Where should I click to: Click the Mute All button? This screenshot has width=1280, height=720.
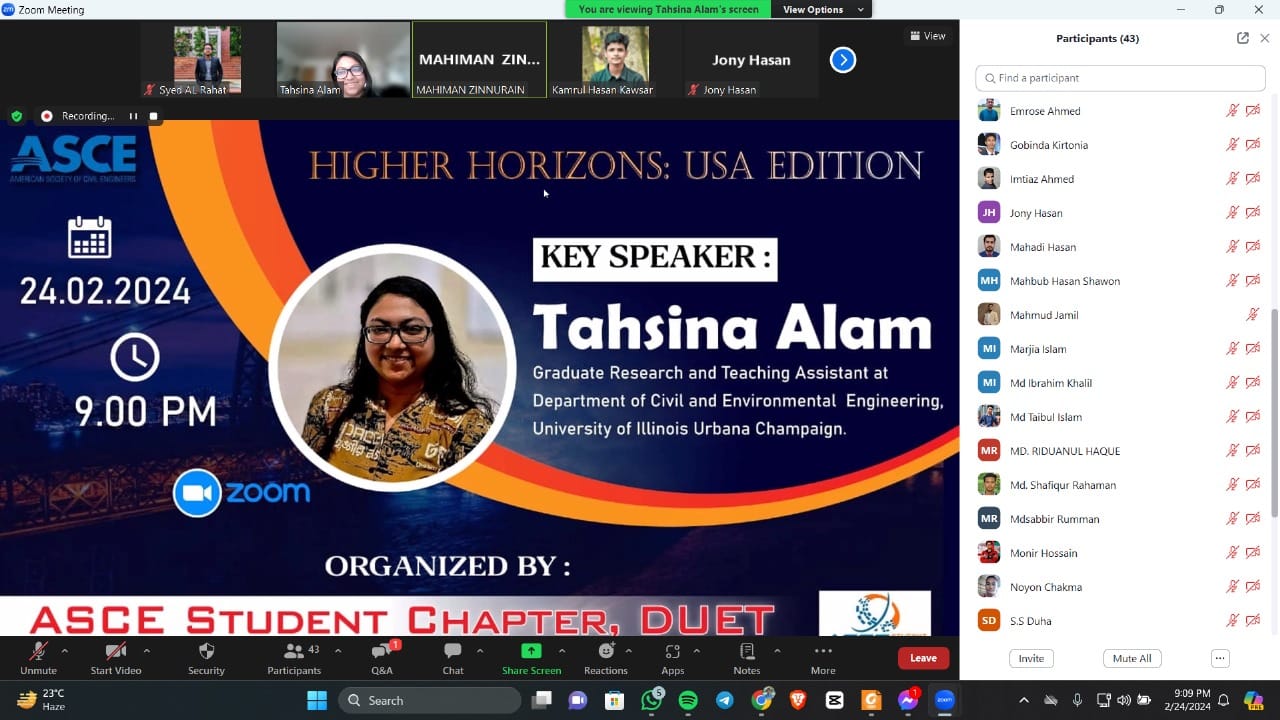[x=1132, y=658]
